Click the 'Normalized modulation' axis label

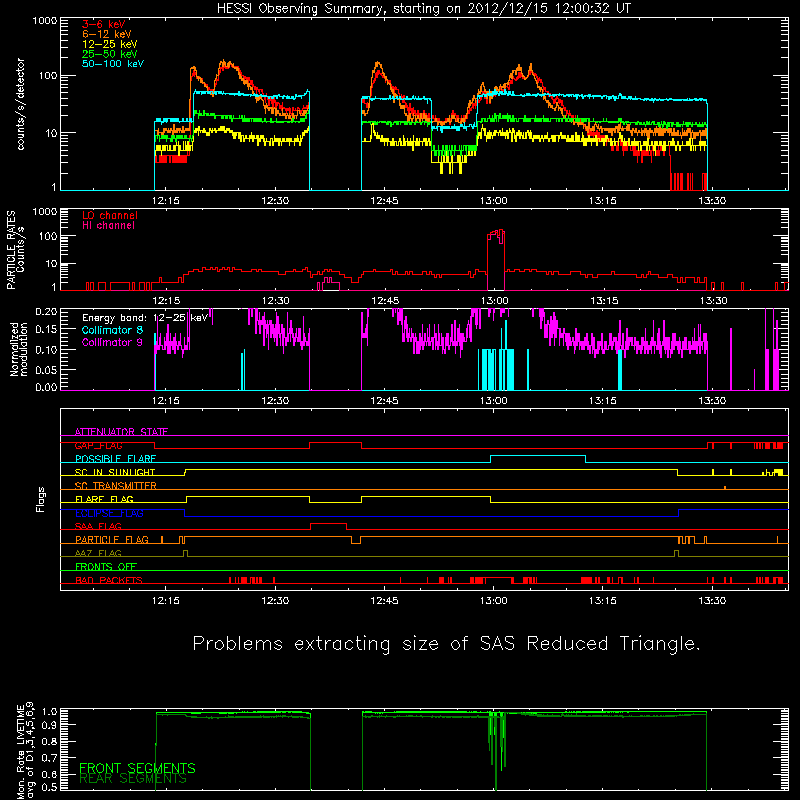19,349
